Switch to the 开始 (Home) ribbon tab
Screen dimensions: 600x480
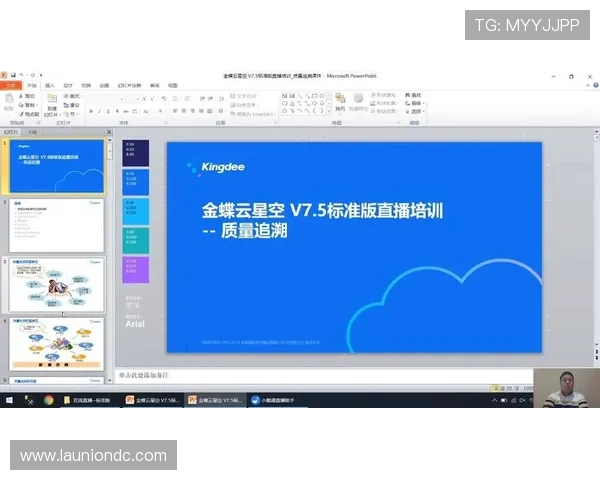32,85
